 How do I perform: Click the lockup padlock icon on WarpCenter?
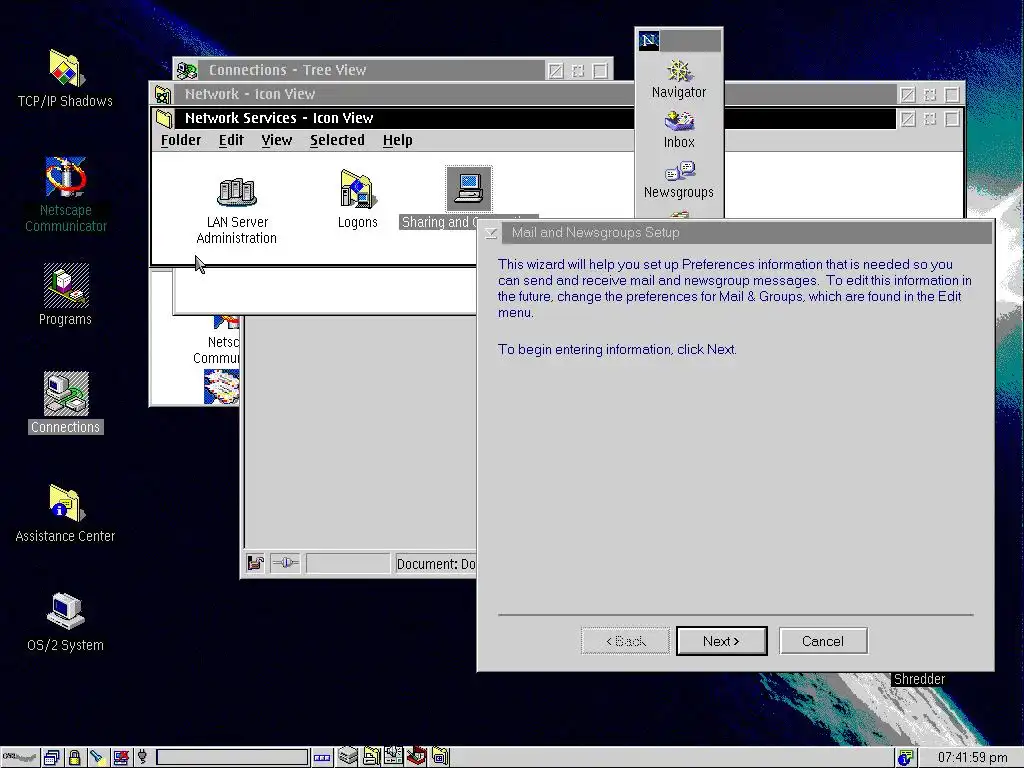[74, 758]
